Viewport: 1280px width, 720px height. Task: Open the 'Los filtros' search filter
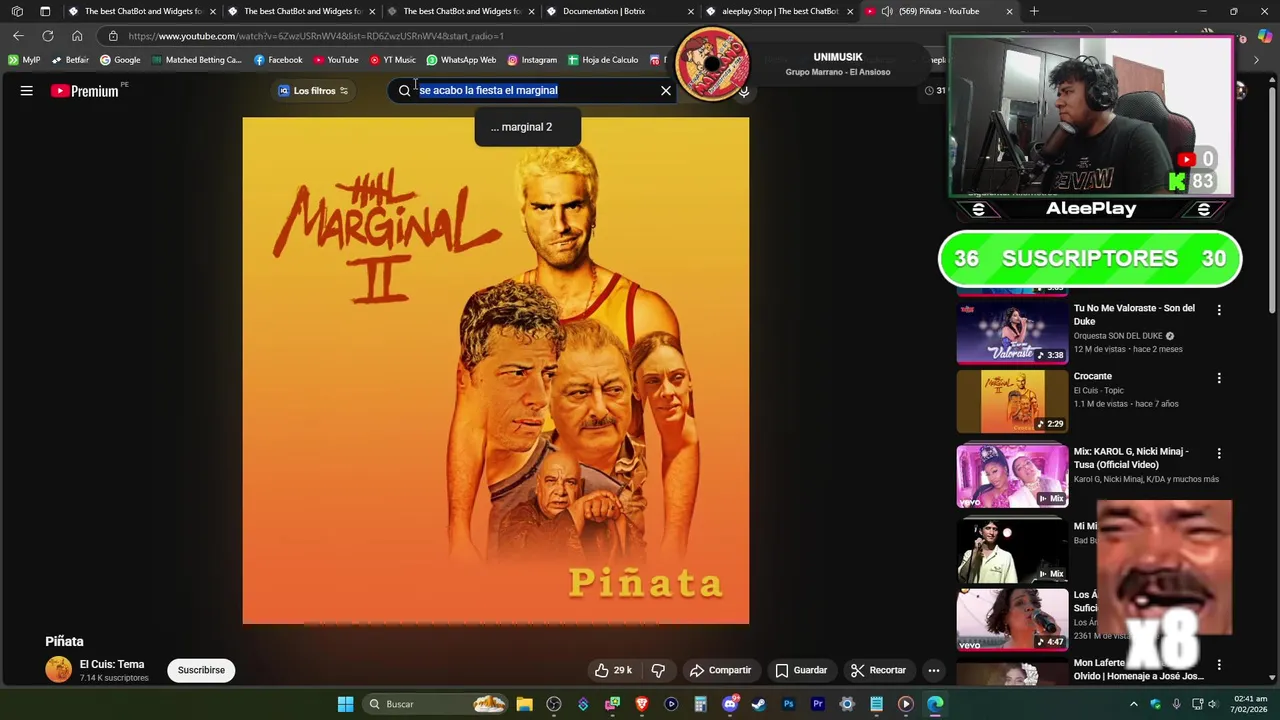coord(313,91)
